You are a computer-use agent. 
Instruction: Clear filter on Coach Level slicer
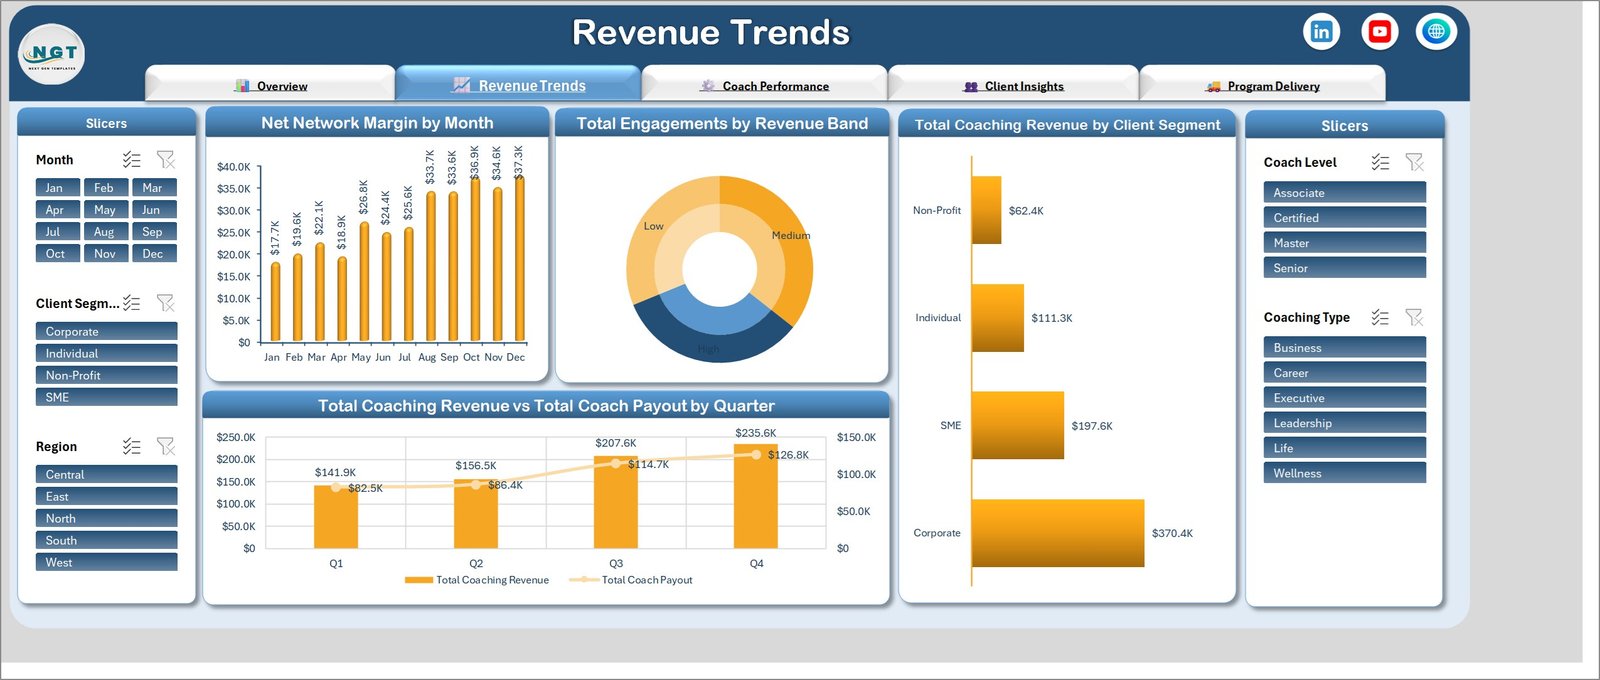point(1414,162)
